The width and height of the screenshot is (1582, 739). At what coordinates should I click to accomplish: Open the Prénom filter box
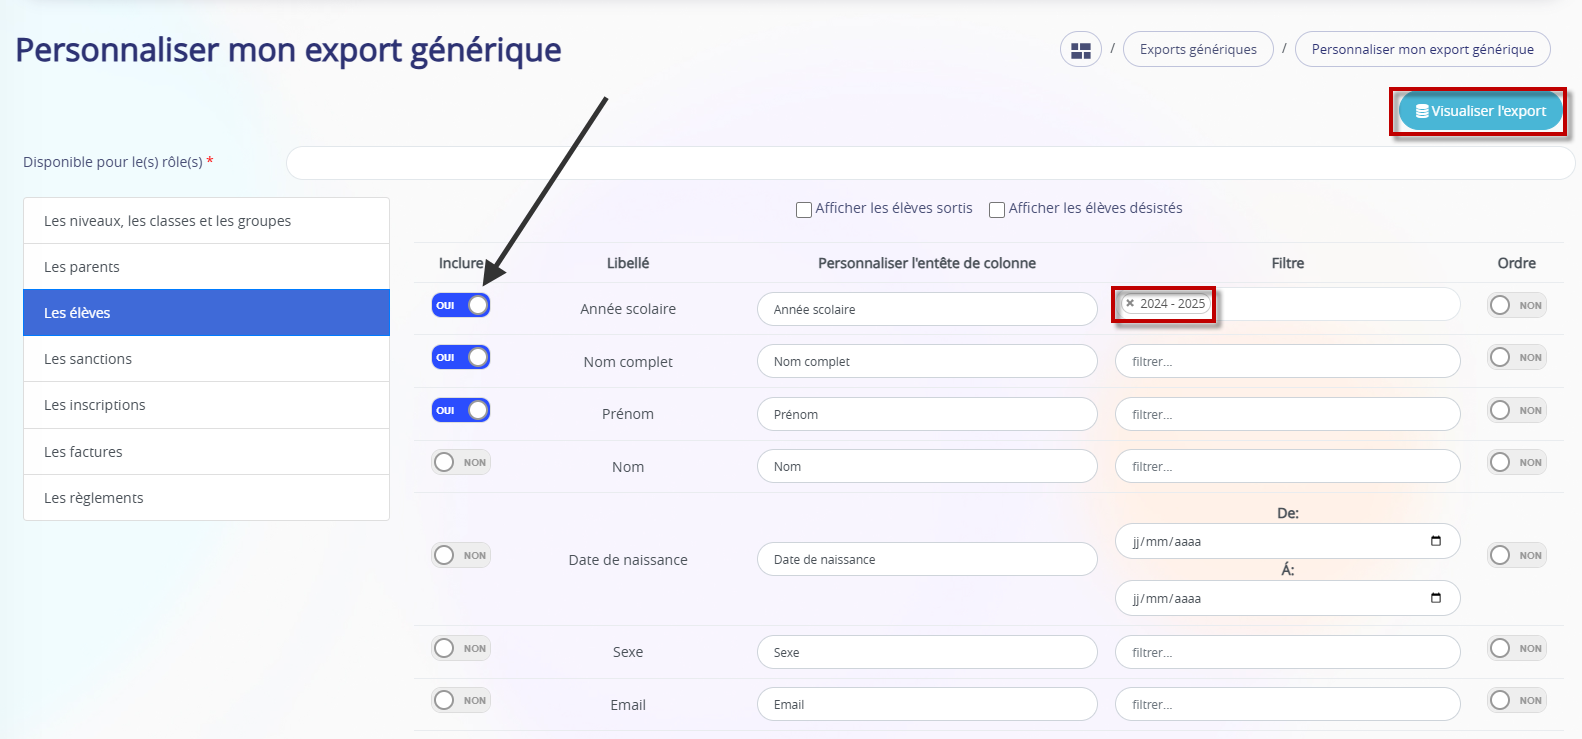click(1287, 414)
